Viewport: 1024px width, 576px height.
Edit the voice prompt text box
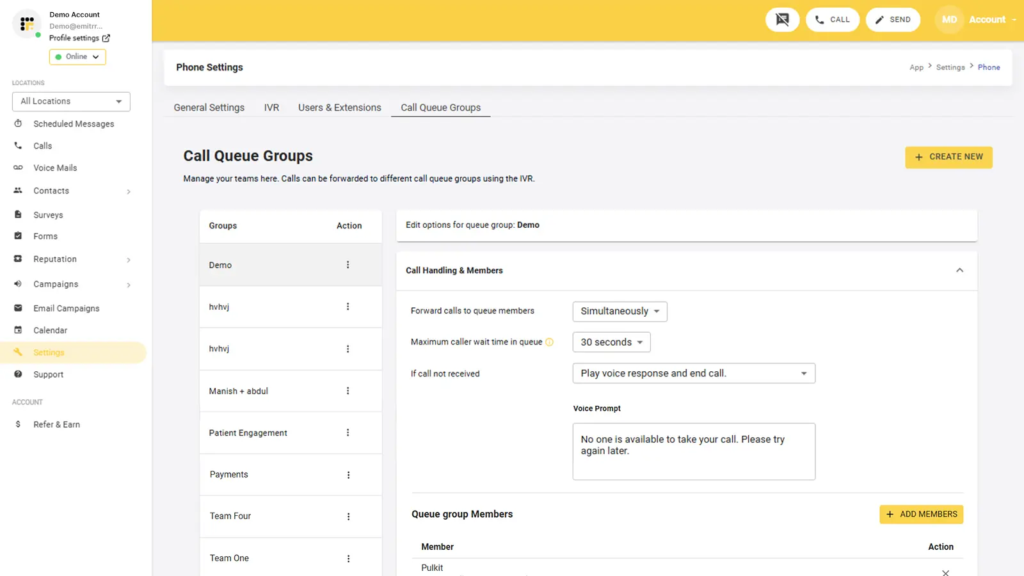point(693,451)
